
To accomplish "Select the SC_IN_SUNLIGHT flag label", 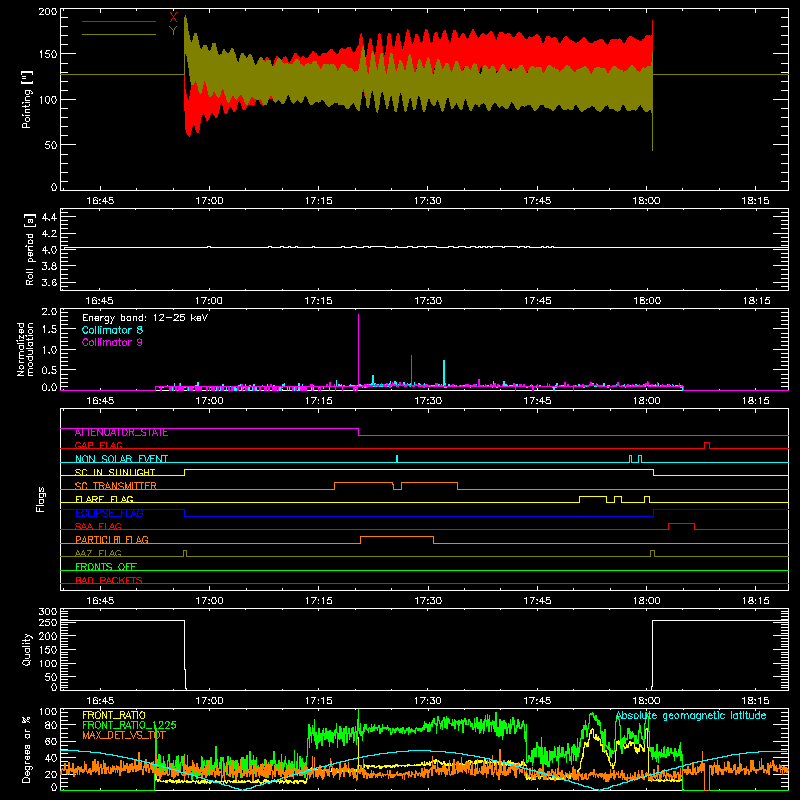I will pos(115,472).
